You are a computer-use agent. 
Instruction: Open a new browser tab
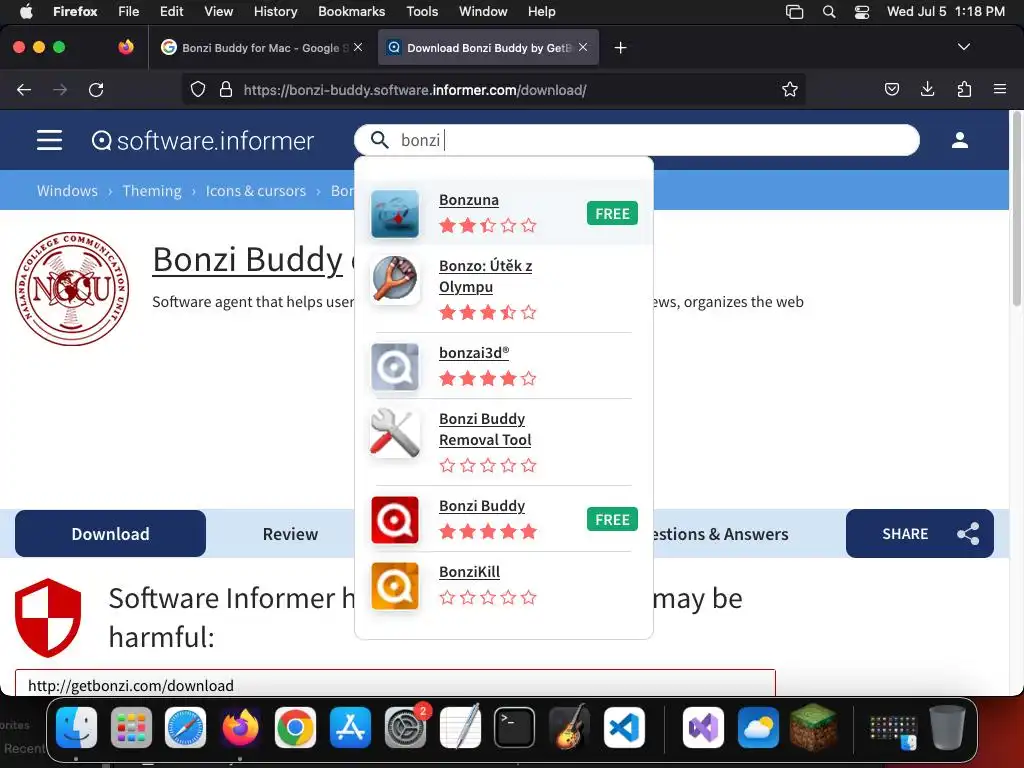pos(620,48)
